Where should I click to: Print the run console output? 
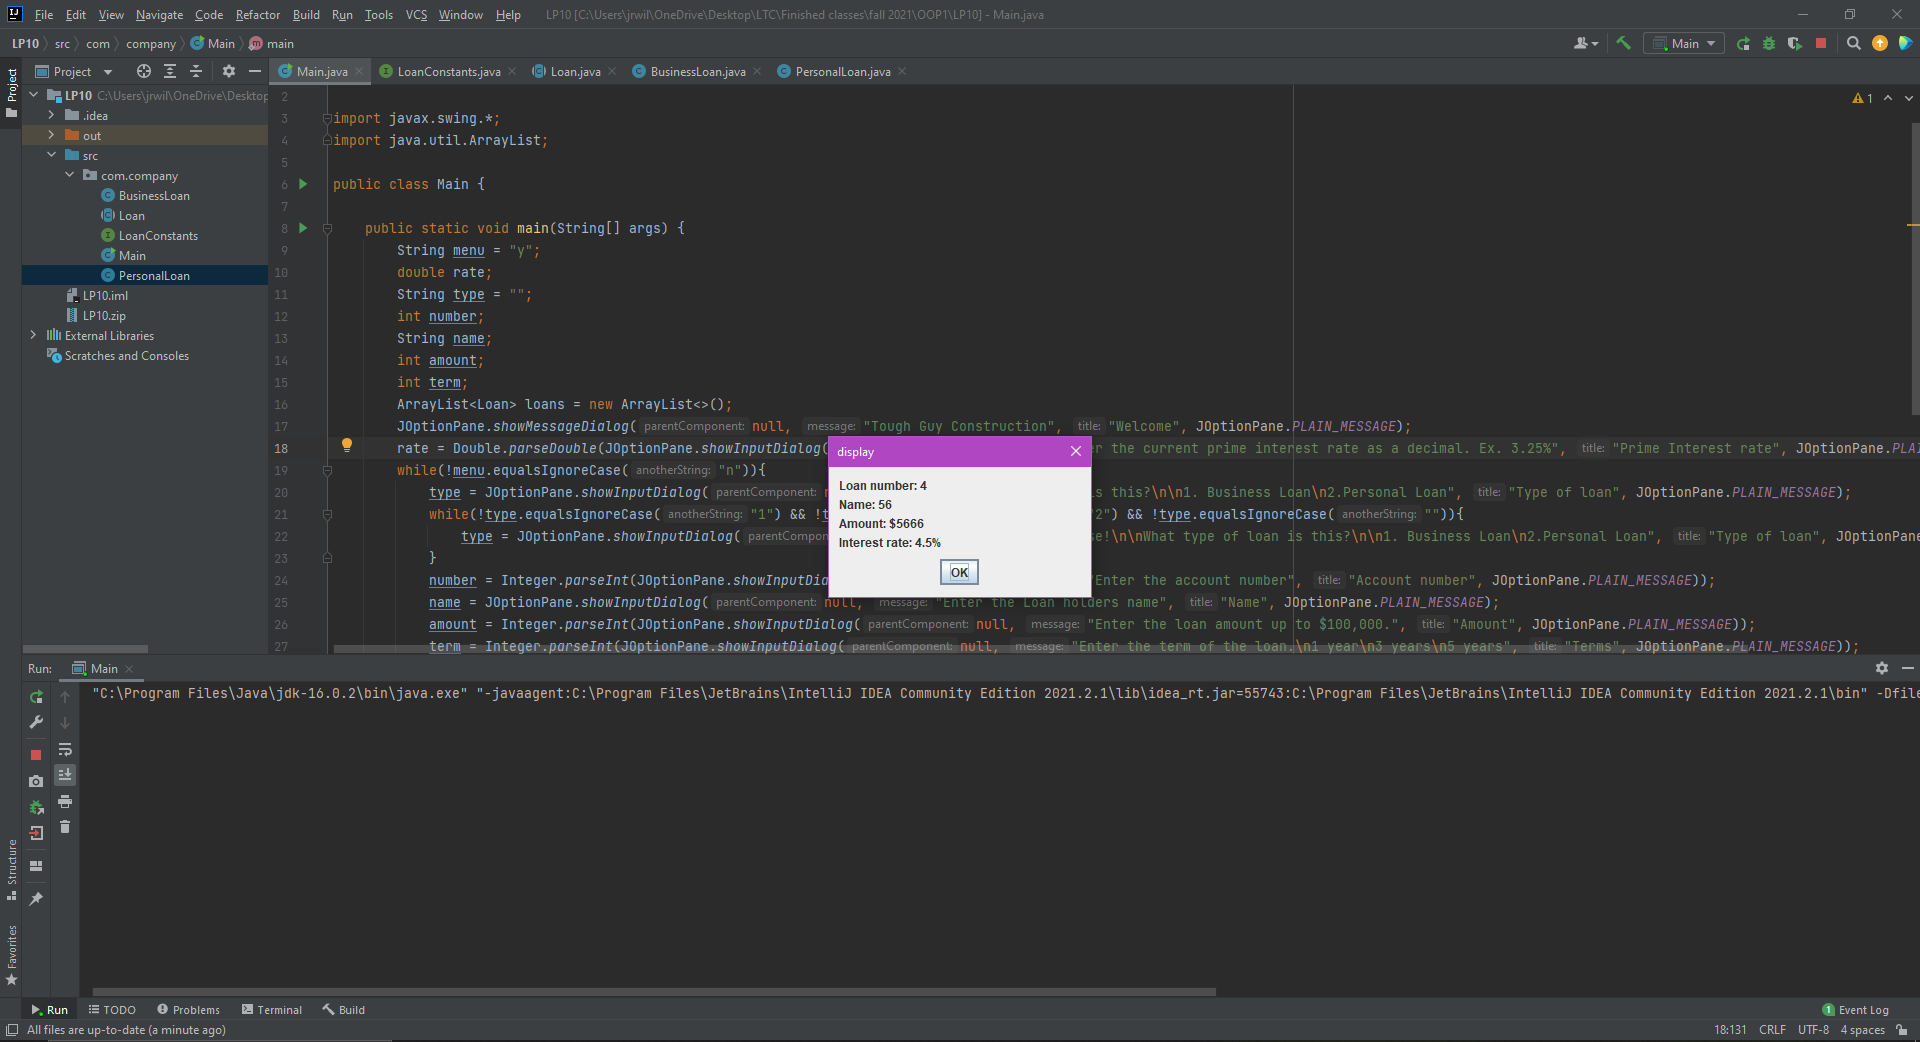(65, 801)
